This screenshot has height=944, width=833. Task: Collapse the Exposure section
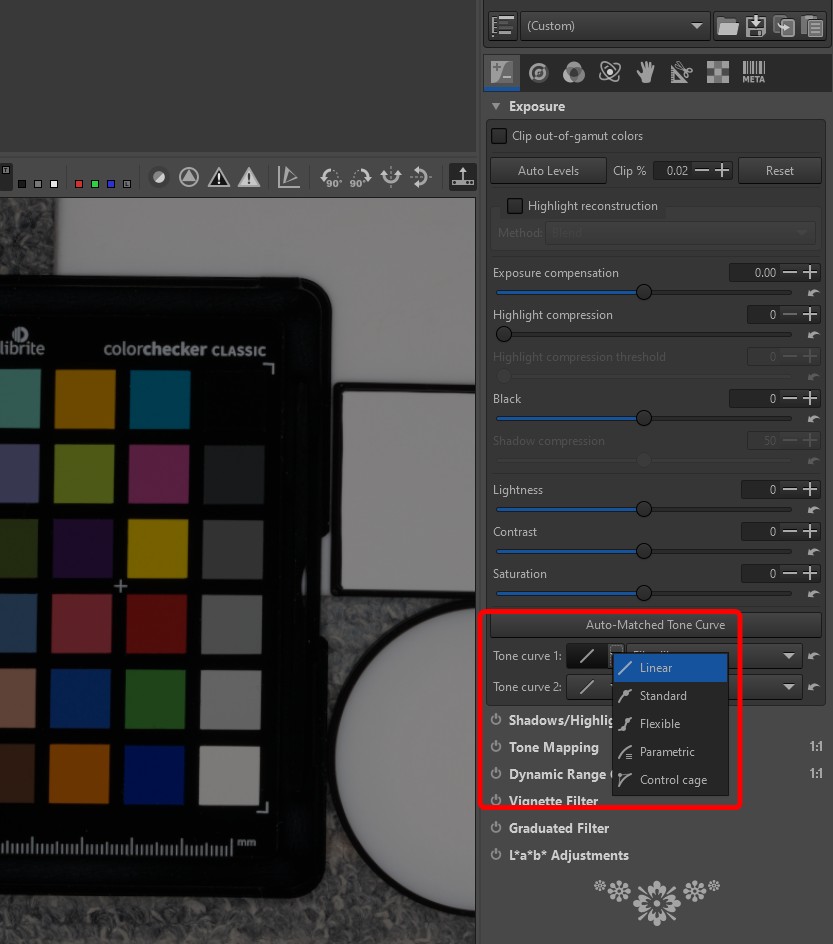coord(496,106)
